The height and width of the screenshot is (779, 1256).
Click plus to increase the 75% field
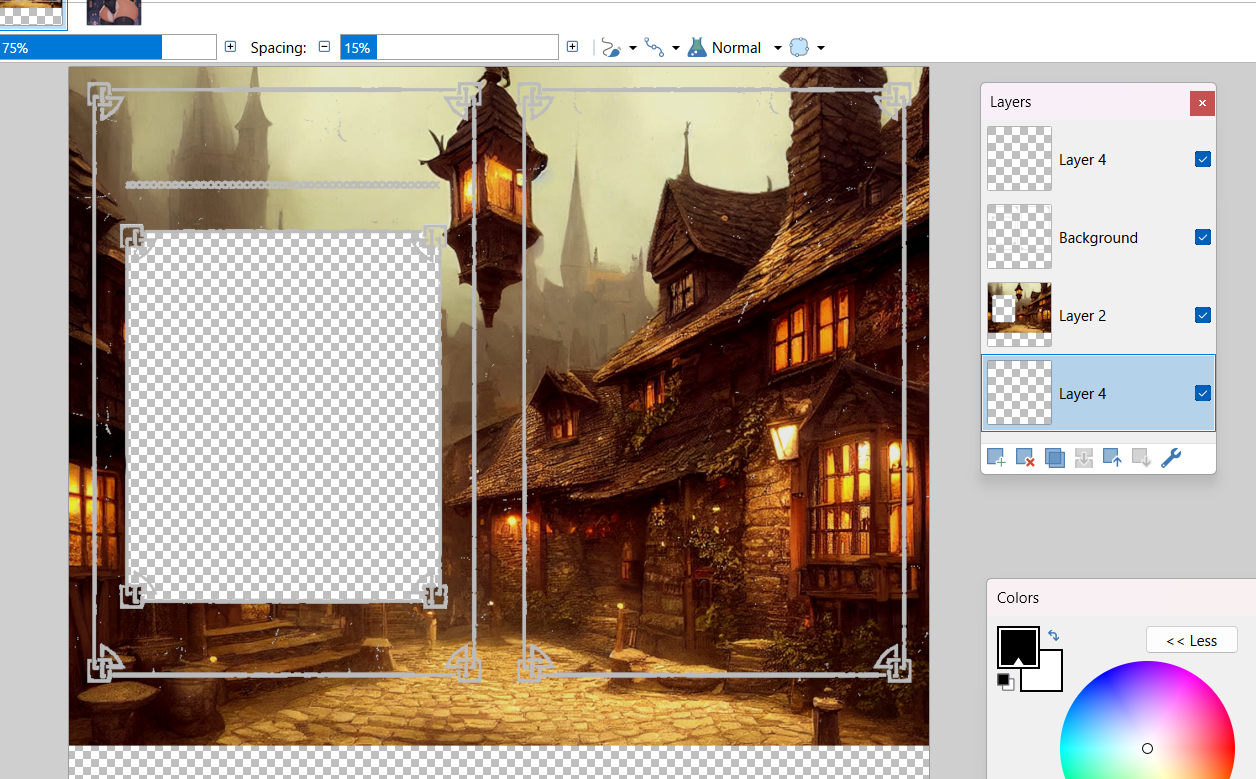coord(231,47)
